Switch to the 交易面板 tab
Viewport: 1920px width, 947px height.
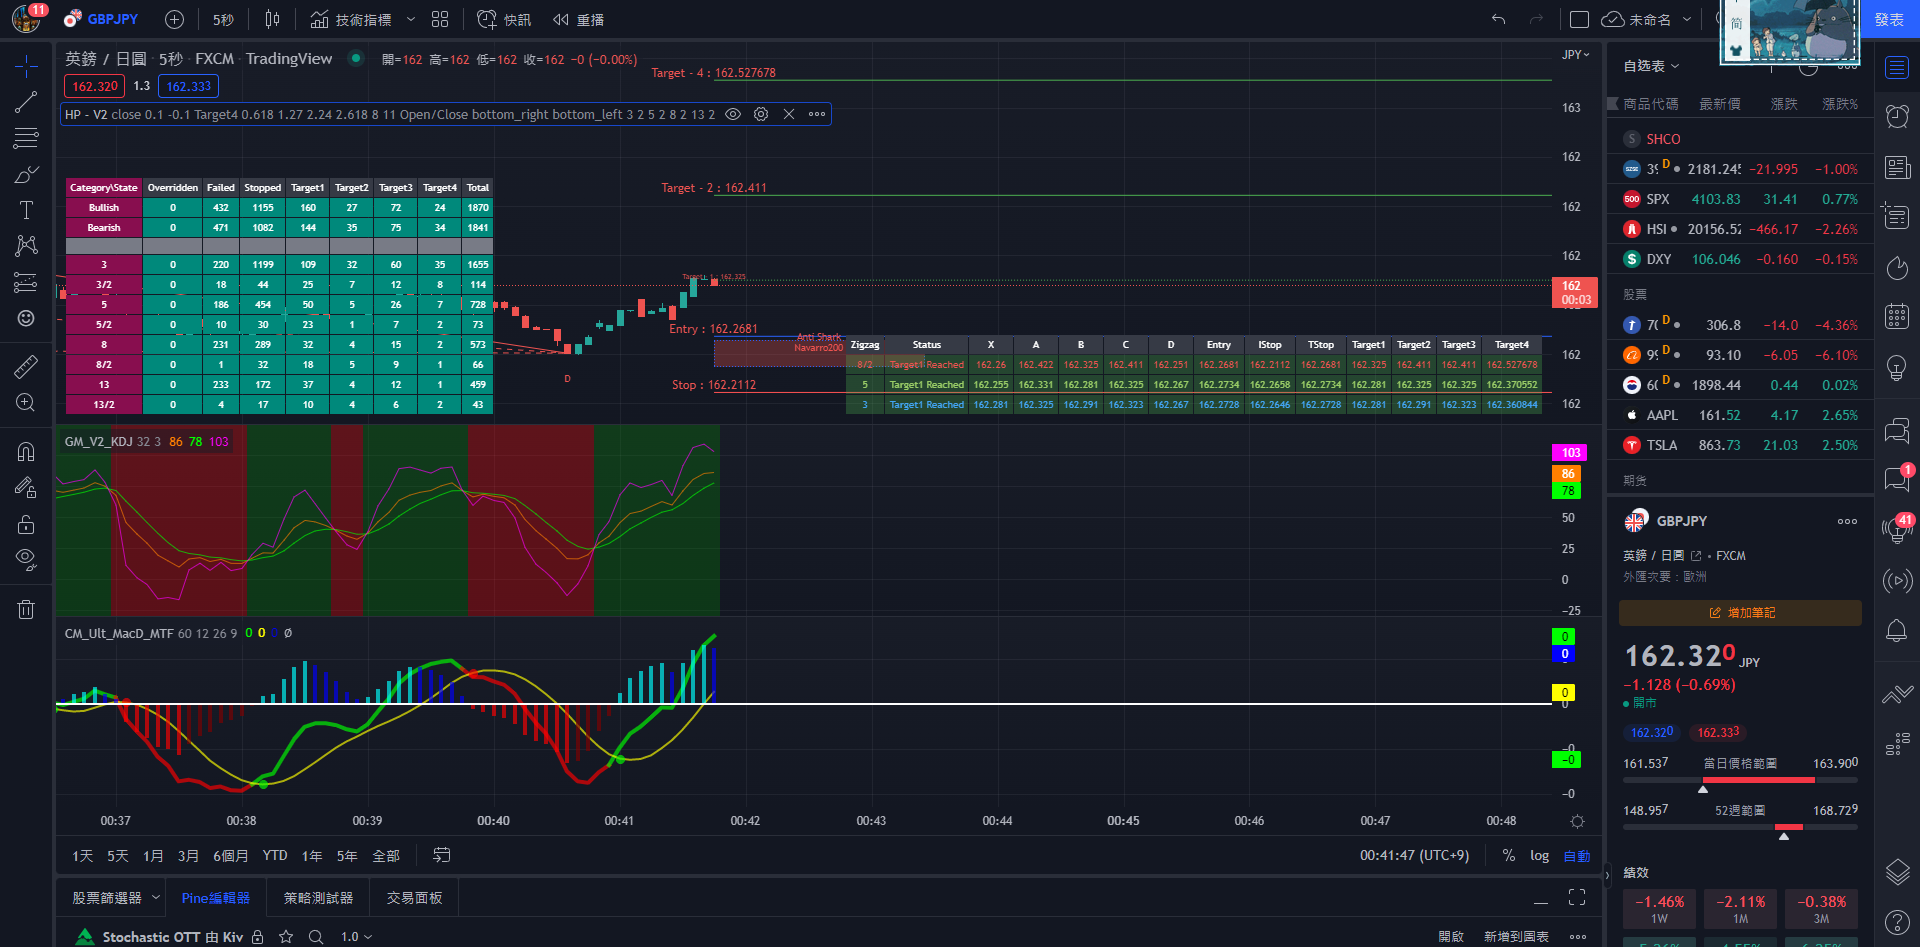(414, 898)
